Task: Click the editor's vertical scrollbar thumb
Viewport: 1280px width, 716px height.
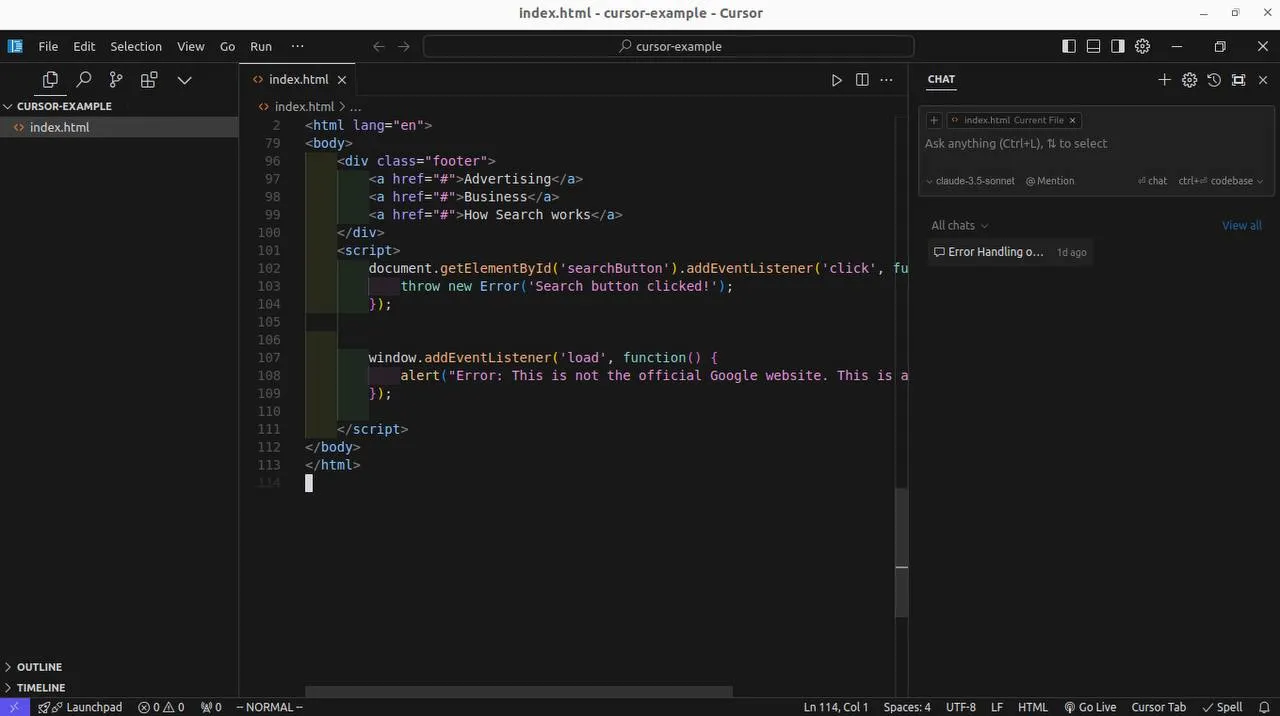Action: [x=901, y=552]
